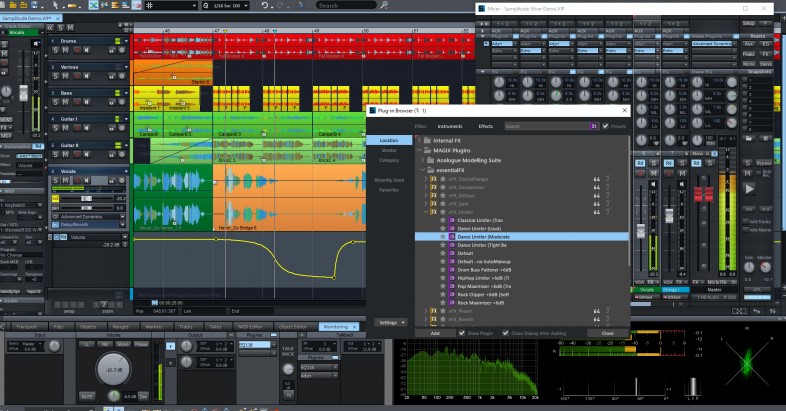
Task: Click the Plug-in Browser search field
Action: [x=546, y=126]
